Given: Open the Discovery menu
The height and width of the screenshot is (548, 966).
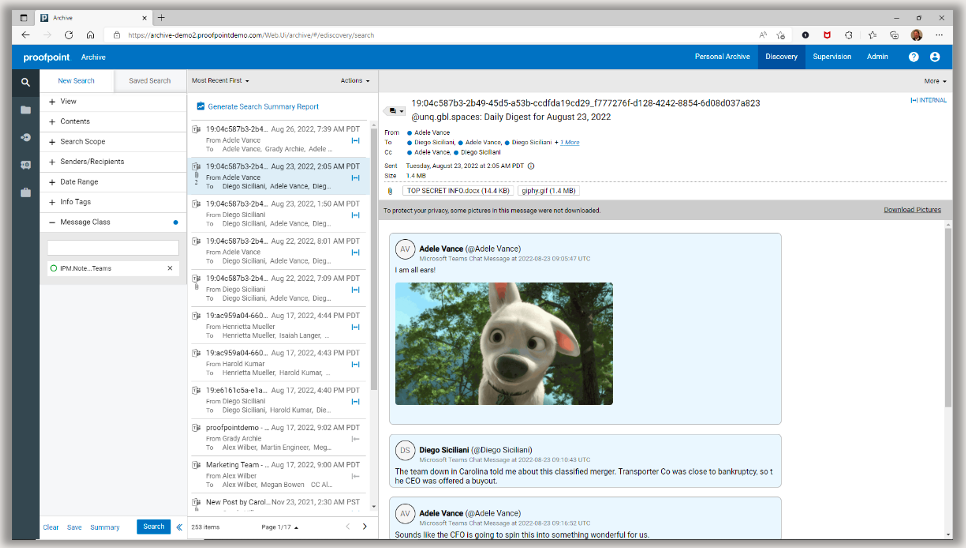Looking at the screenshot, I should tap(781, 57).
